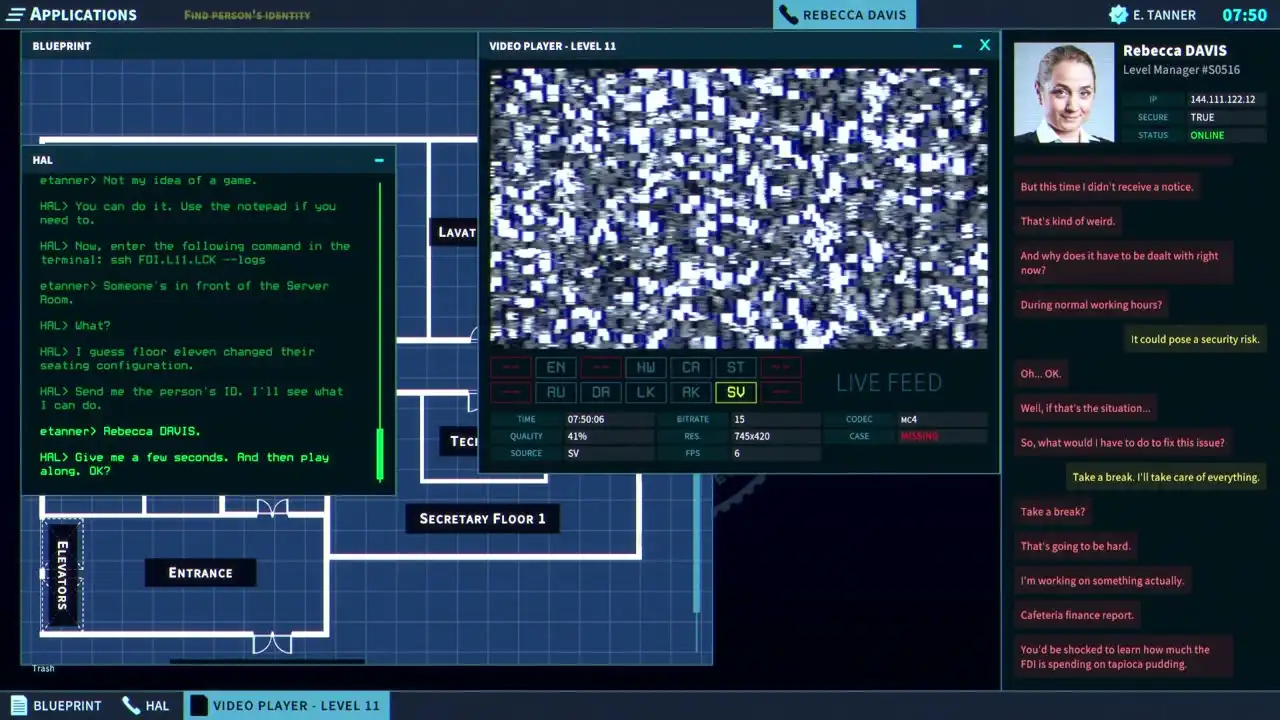Switch camera to AU feed
Image resolution: width=1280 pixels, height=720 pixels.
pos(556,392)
